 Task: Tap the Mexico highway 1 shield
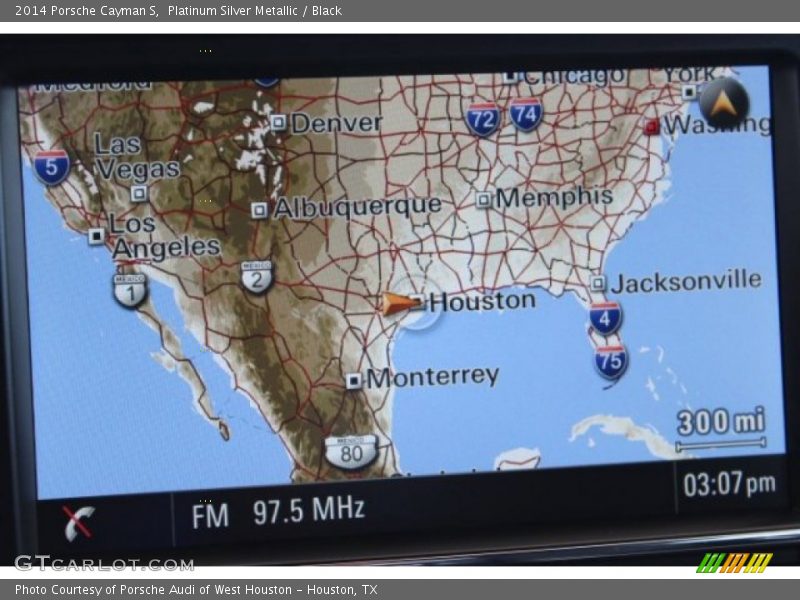point(131,290)
